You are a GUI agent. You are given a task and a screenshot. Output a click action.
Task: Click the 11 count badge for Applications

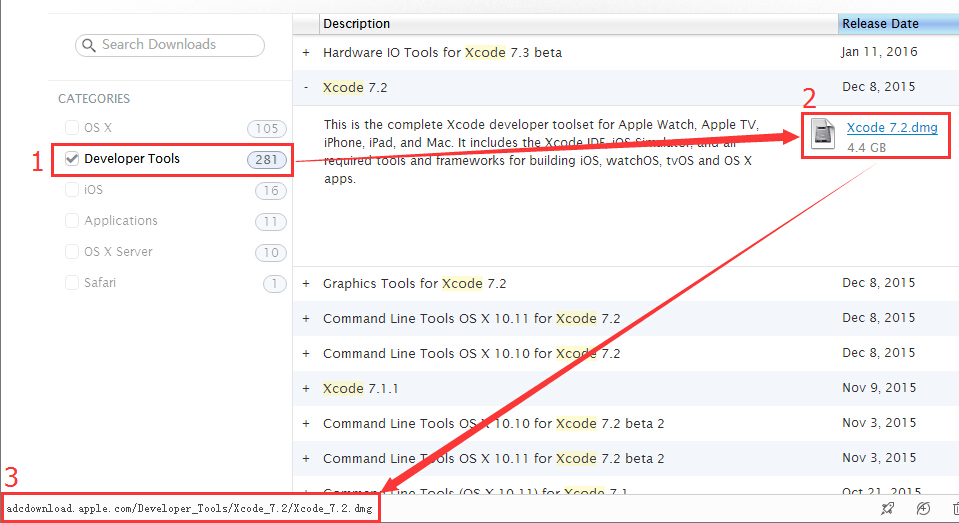271,221
